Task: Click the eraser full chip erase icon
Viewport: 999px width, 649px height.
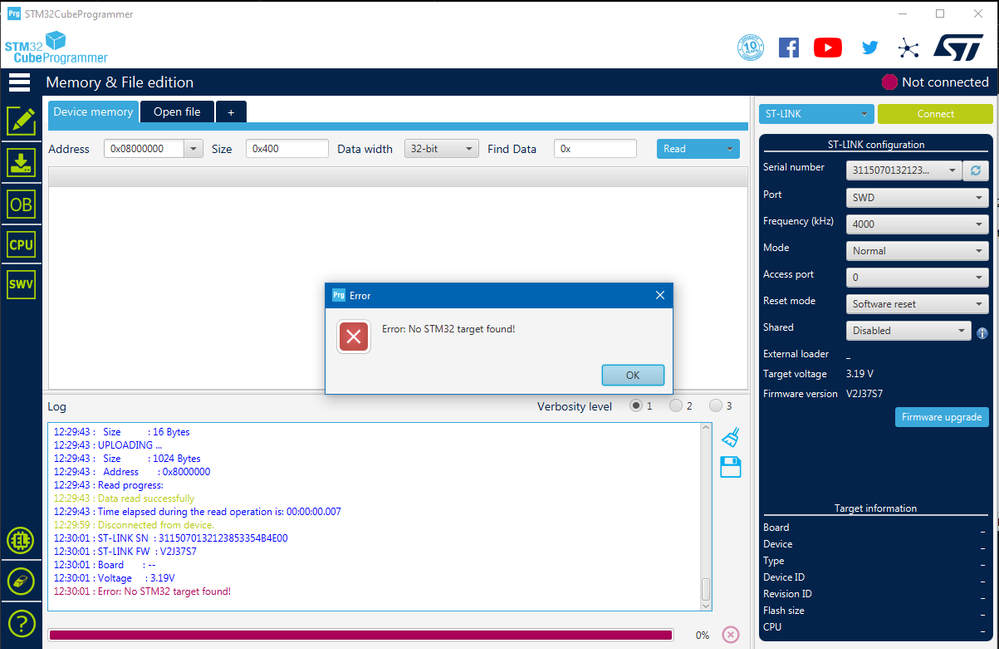Action: 21,581
